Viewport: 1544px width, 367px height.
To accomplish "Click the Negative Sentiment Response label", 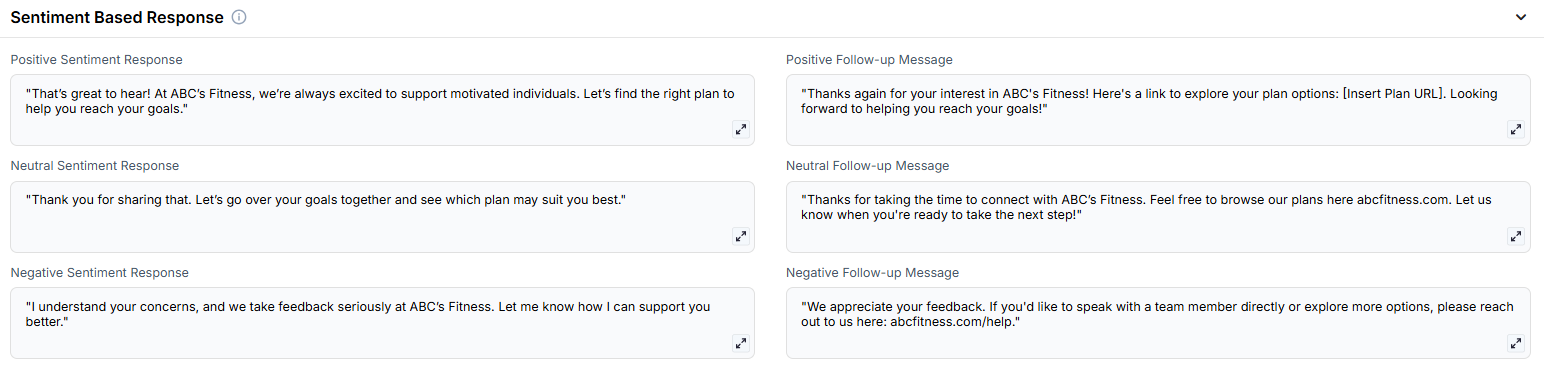I will (x=99, y=272).
